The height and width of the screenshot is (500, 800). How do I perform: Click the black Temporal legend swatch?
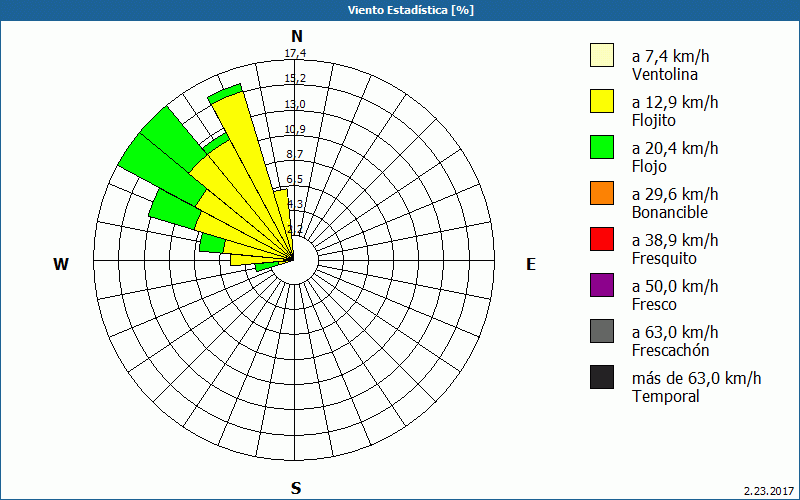[x=602, y=377]
